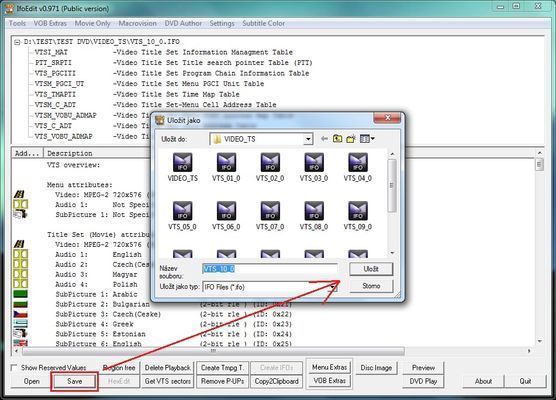Select VTSM_PGCI_UT tree entry
Screen dimensions: 556x400
click(59, 84)
